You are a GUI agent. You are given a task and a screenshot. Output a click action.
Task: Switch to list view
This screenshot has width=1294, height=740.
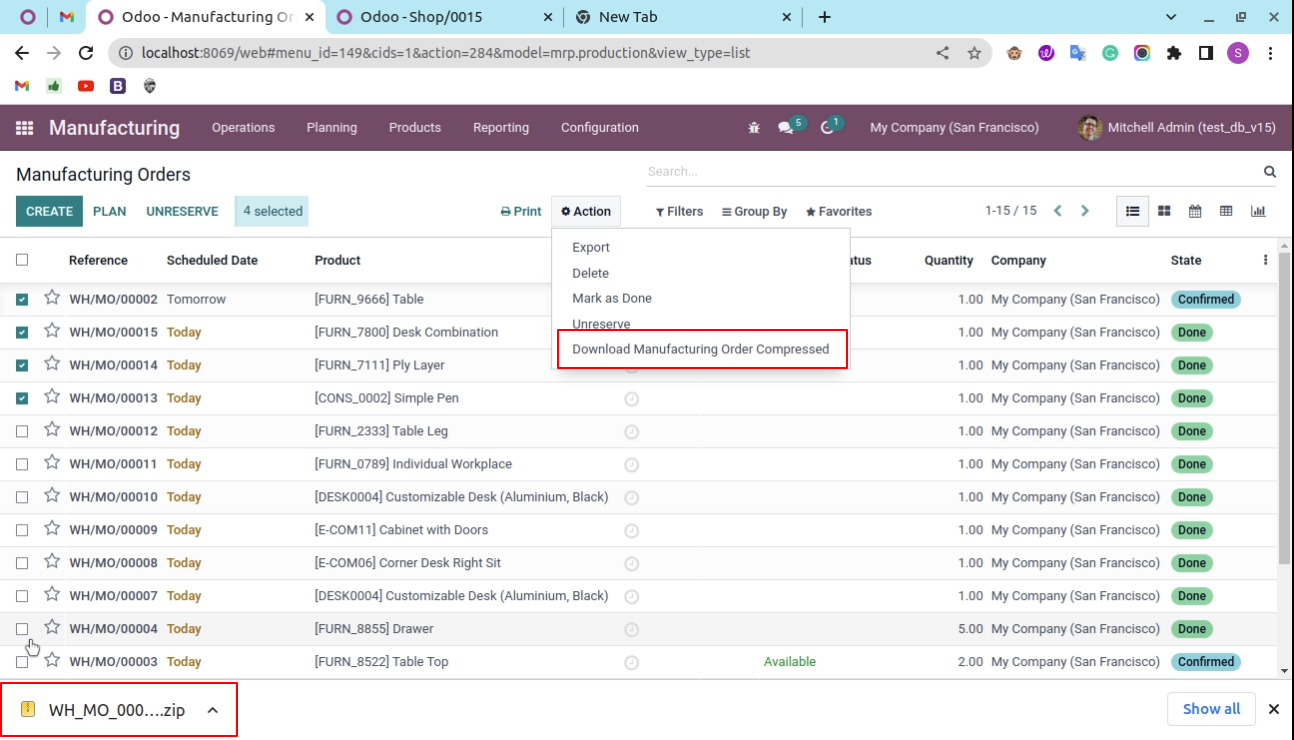pos(1133,211)
